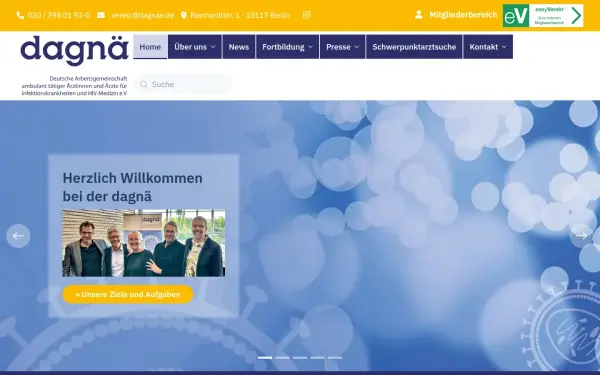Image resolution: width=600 pixels, height=375 pixels.
Task: Expand the Fortbildung dropdown chevron
Action: [x=310, y=47]
